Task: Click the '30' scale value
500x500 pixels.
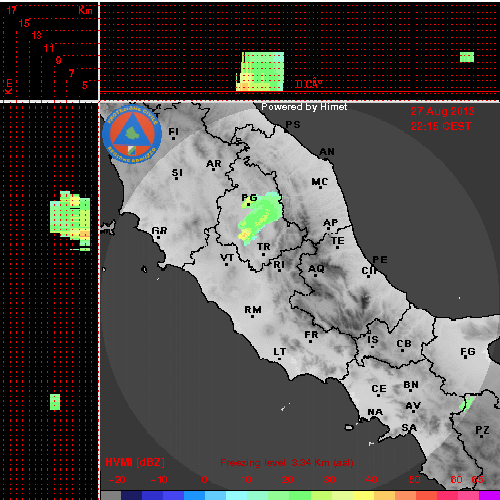Action: (329, 480)
